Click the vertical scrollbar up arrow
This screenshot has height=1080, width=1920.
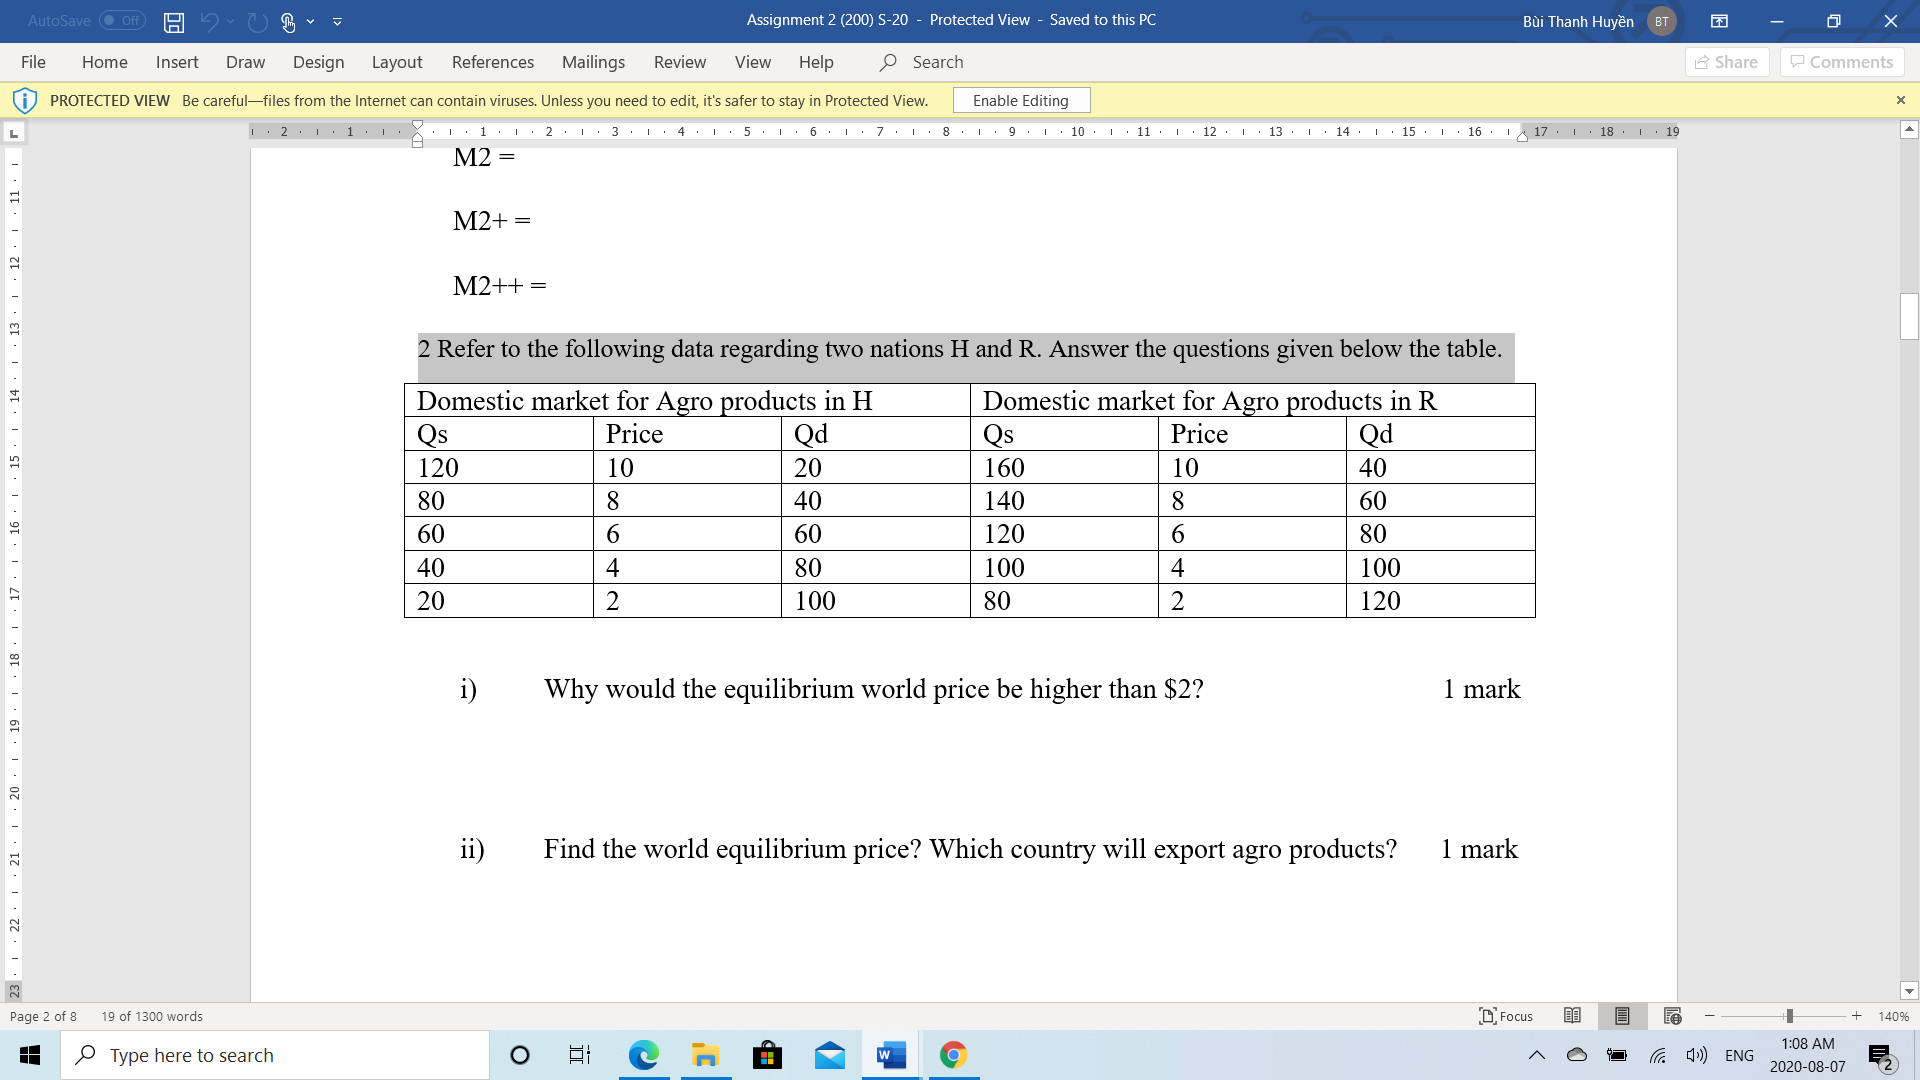[1909, 130]
